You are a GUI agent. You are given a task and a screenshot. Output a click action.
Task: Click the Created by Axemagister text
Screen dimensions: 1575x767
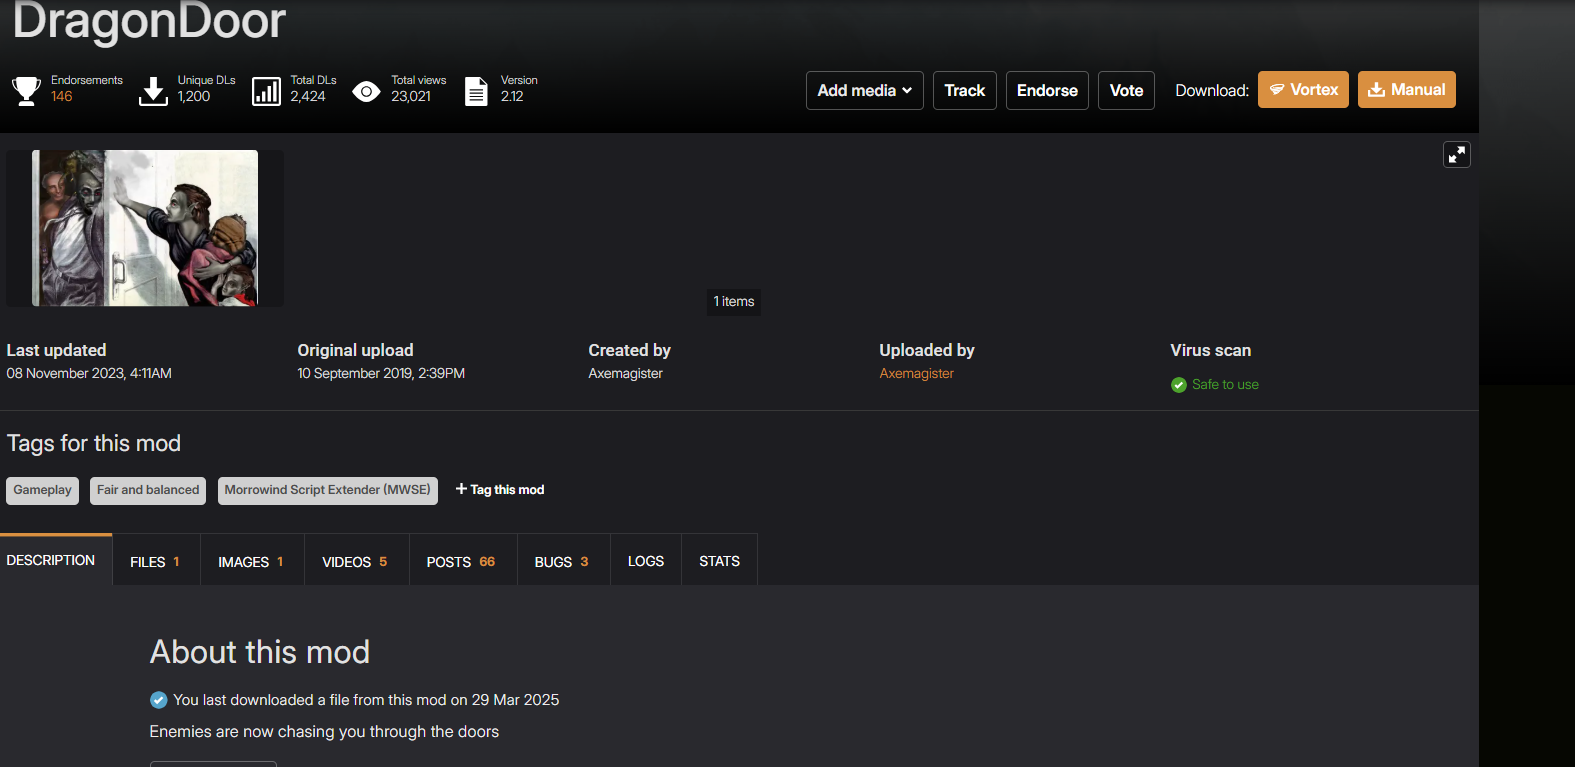[x=626, y=373]
